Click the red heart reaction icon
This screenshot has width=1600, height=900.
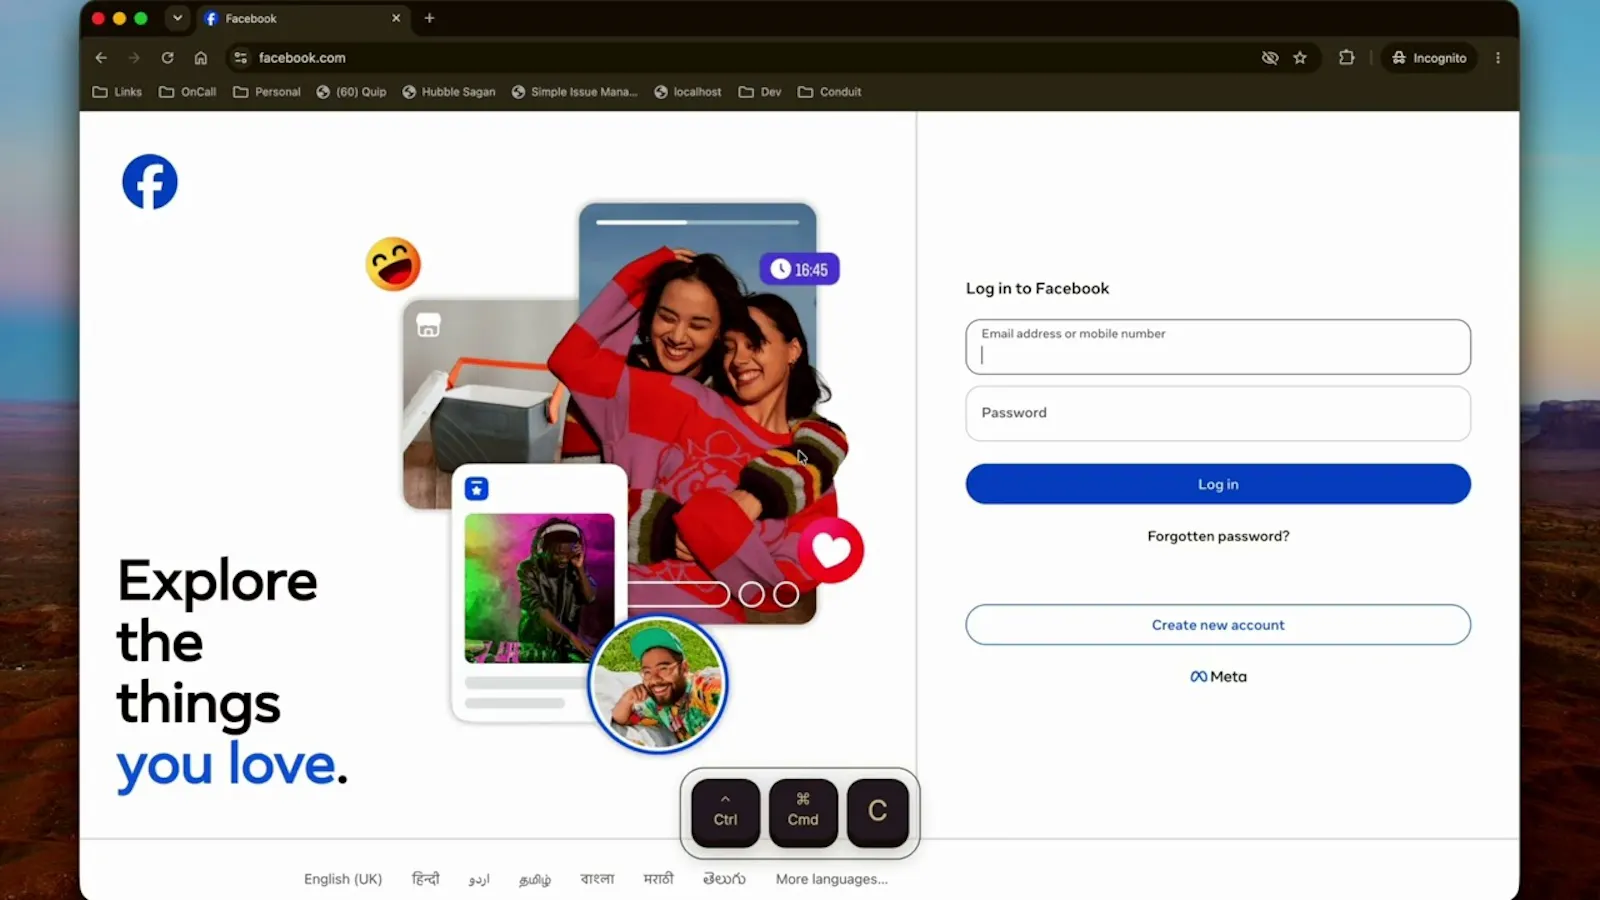click(831, 550)
